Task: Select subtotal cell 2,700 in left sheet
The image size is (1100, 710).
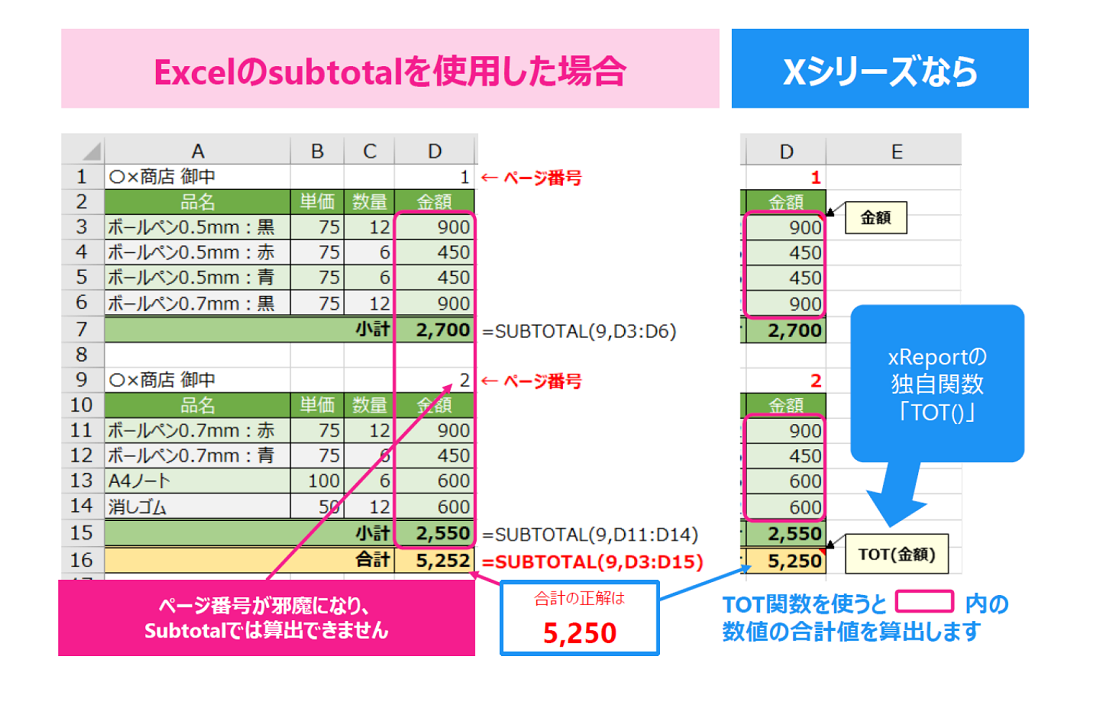Action: [x=435, y=329]
